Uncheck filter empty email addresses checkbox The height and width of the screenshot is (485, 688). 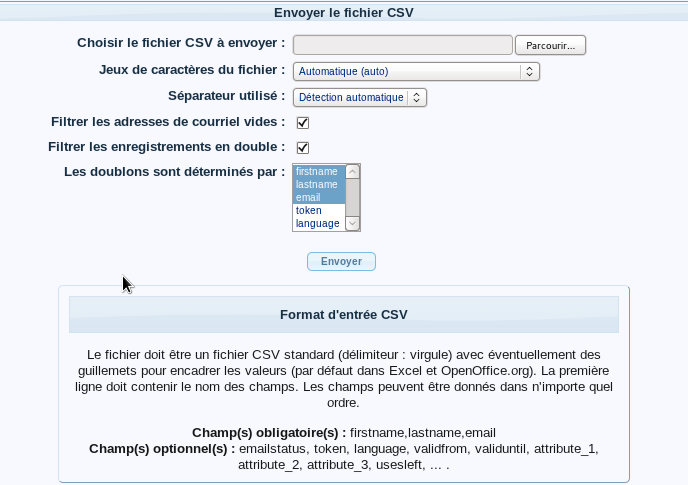point(303,123)
